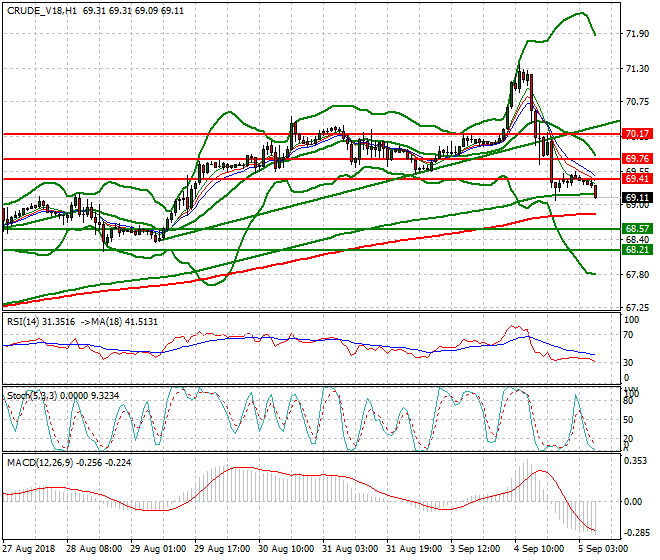Screen dimensions: 660x560
Task: Click the 67.80 price axis value
Action: [x=637, y=275]
